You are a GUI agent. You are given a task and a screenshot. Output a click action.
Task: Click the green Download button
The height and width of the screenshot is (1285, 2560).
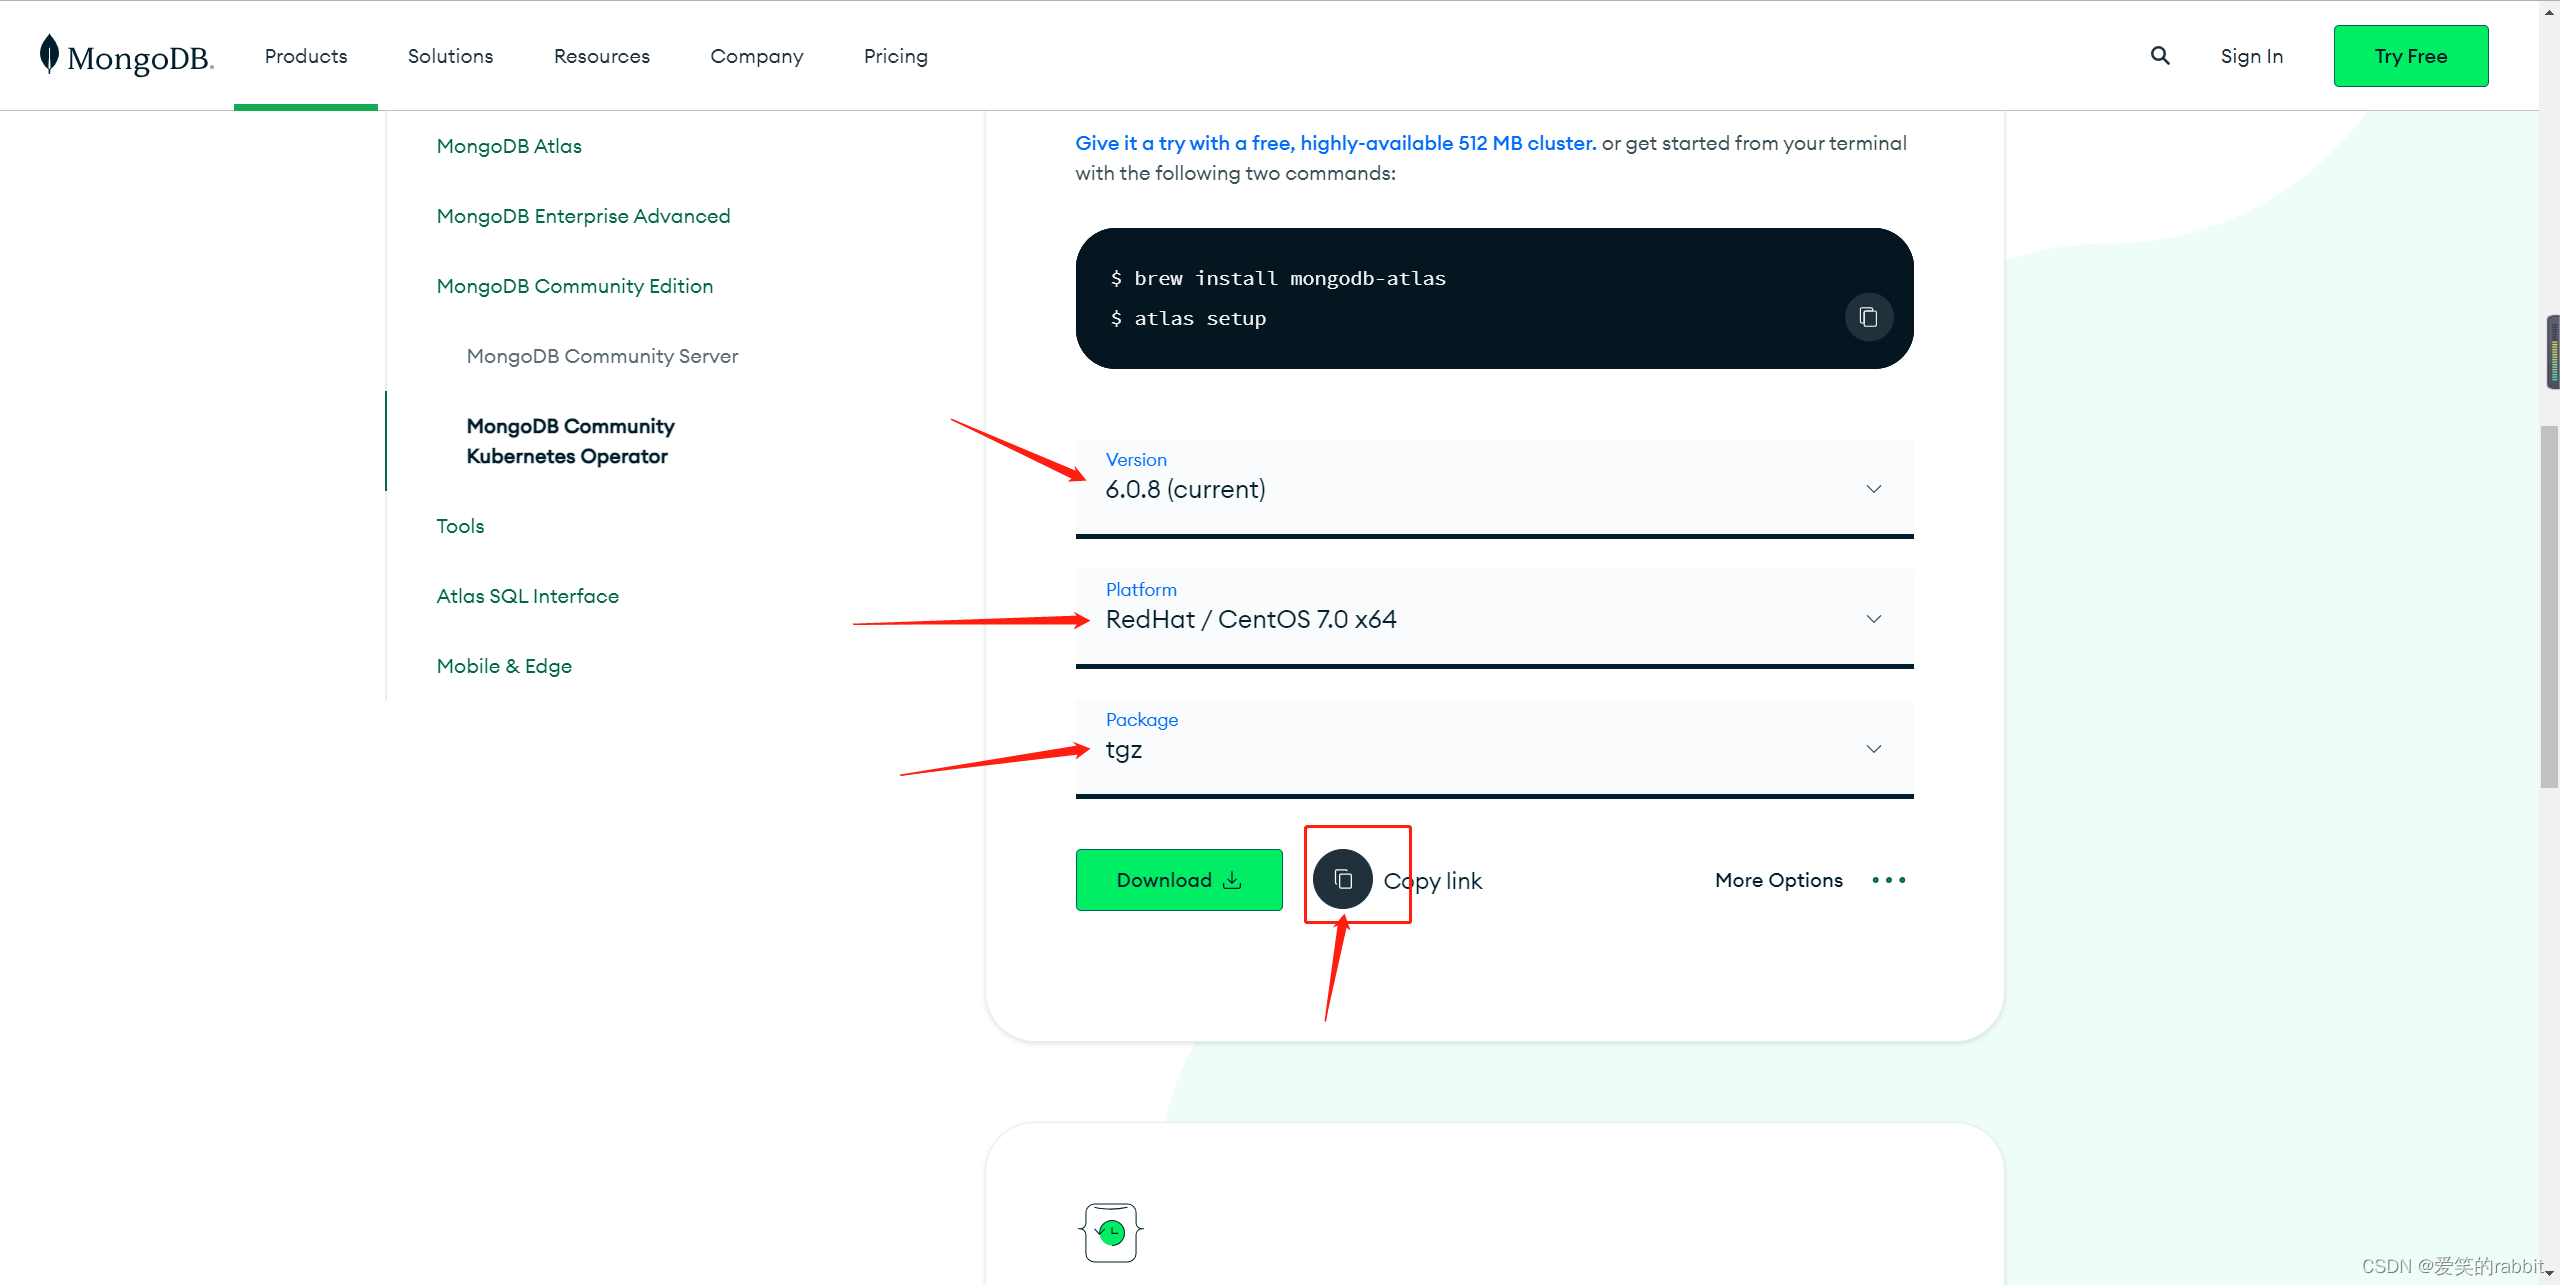pos(1179,880)
